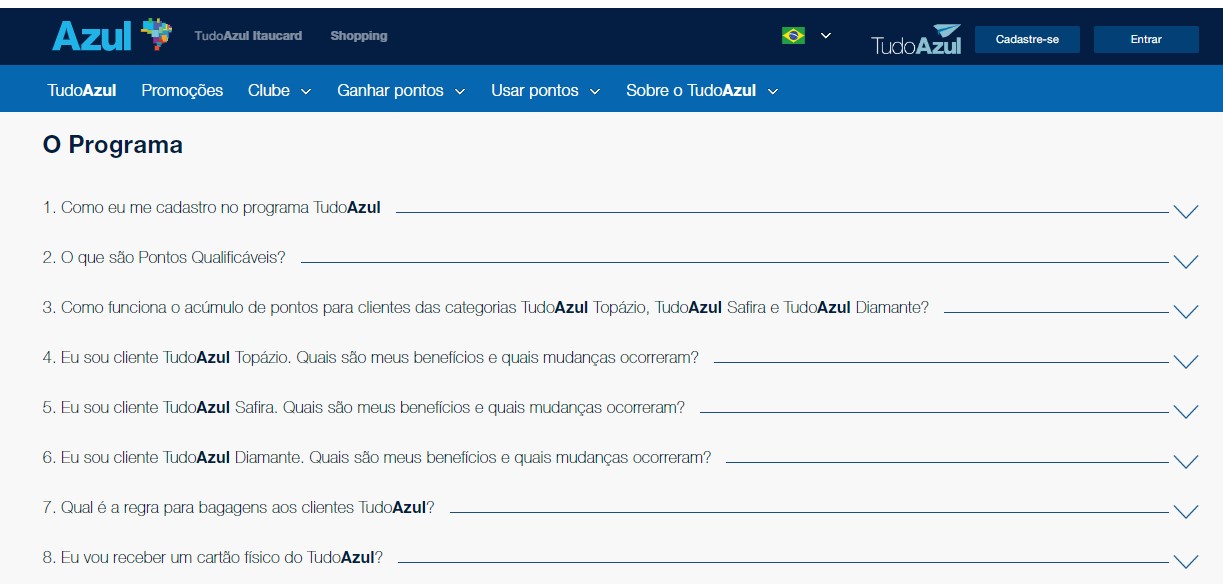Expand question 3 about acúmulo de pontos
Image resolution: width=1223 pixels, height=584 pixels.
(x=1186, y=311)
